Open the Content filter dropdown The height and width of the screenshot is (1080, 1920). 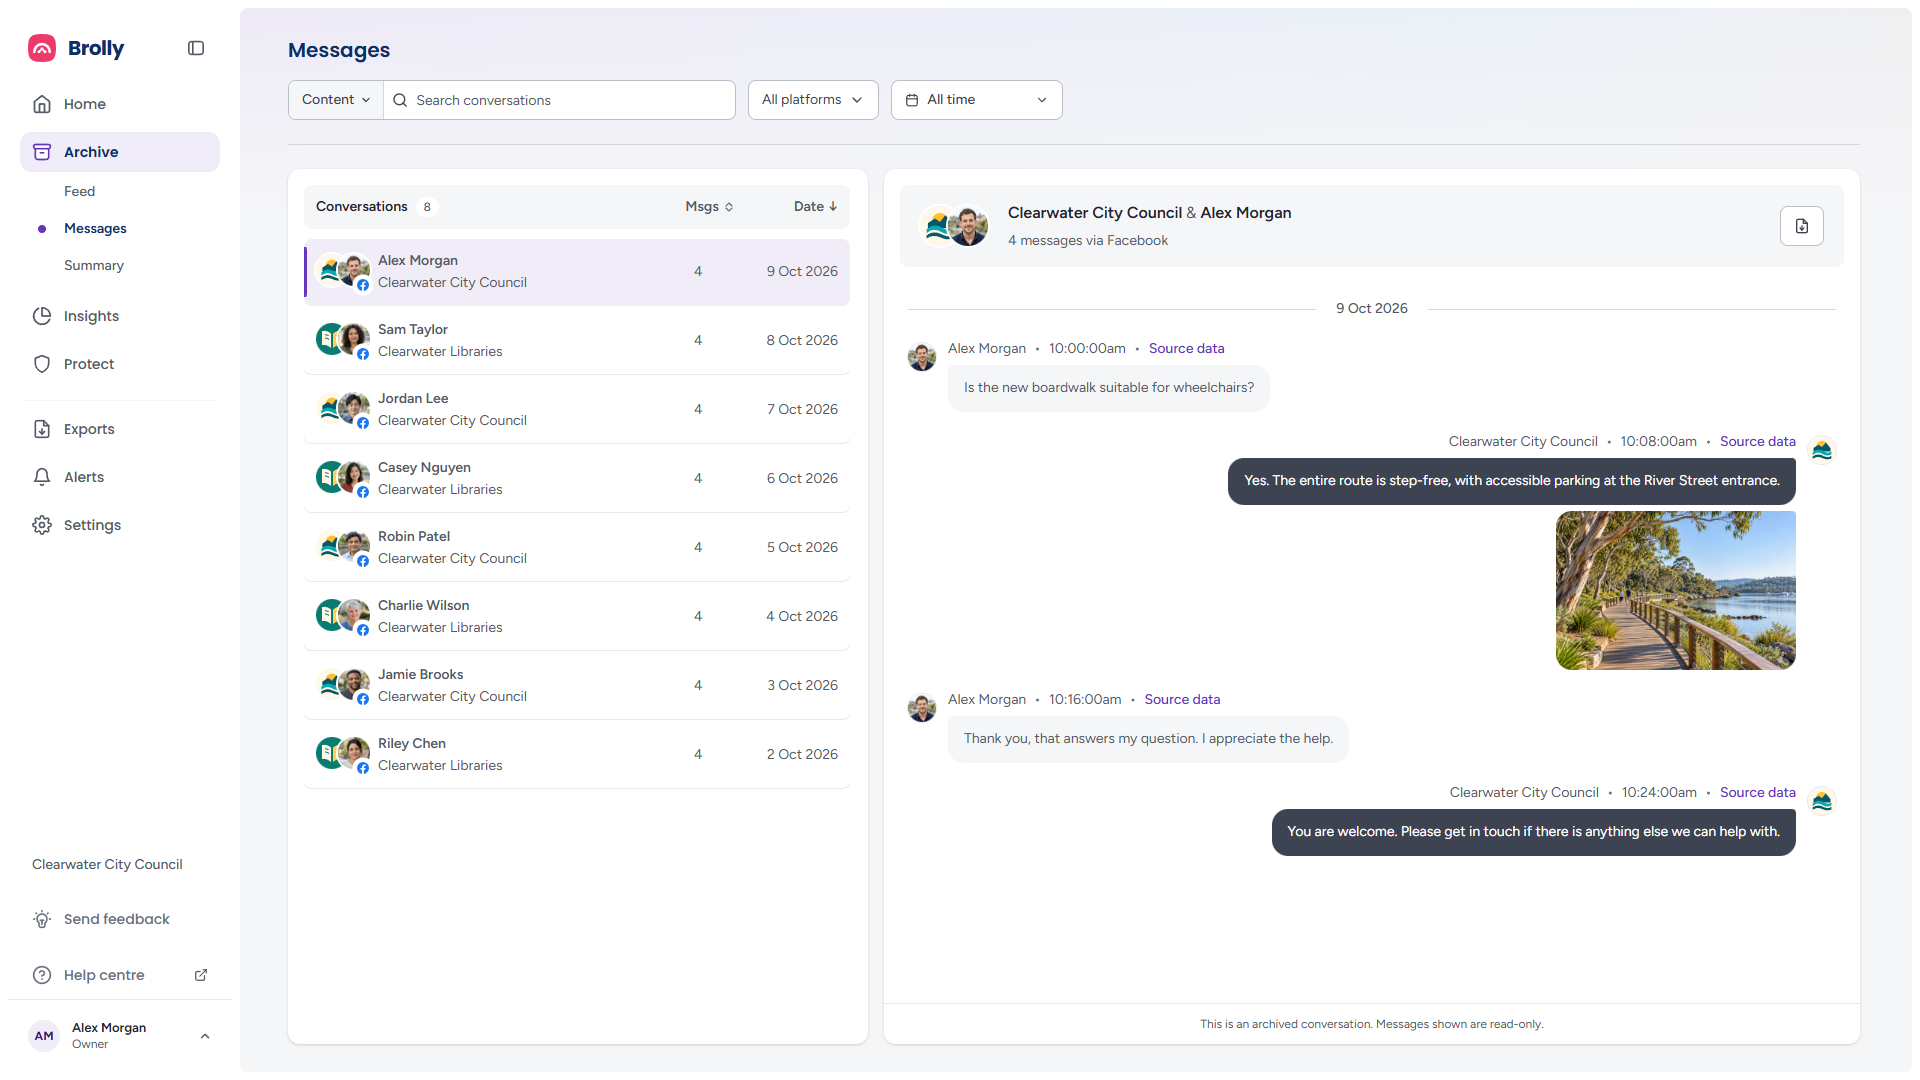tap(336, 100)
